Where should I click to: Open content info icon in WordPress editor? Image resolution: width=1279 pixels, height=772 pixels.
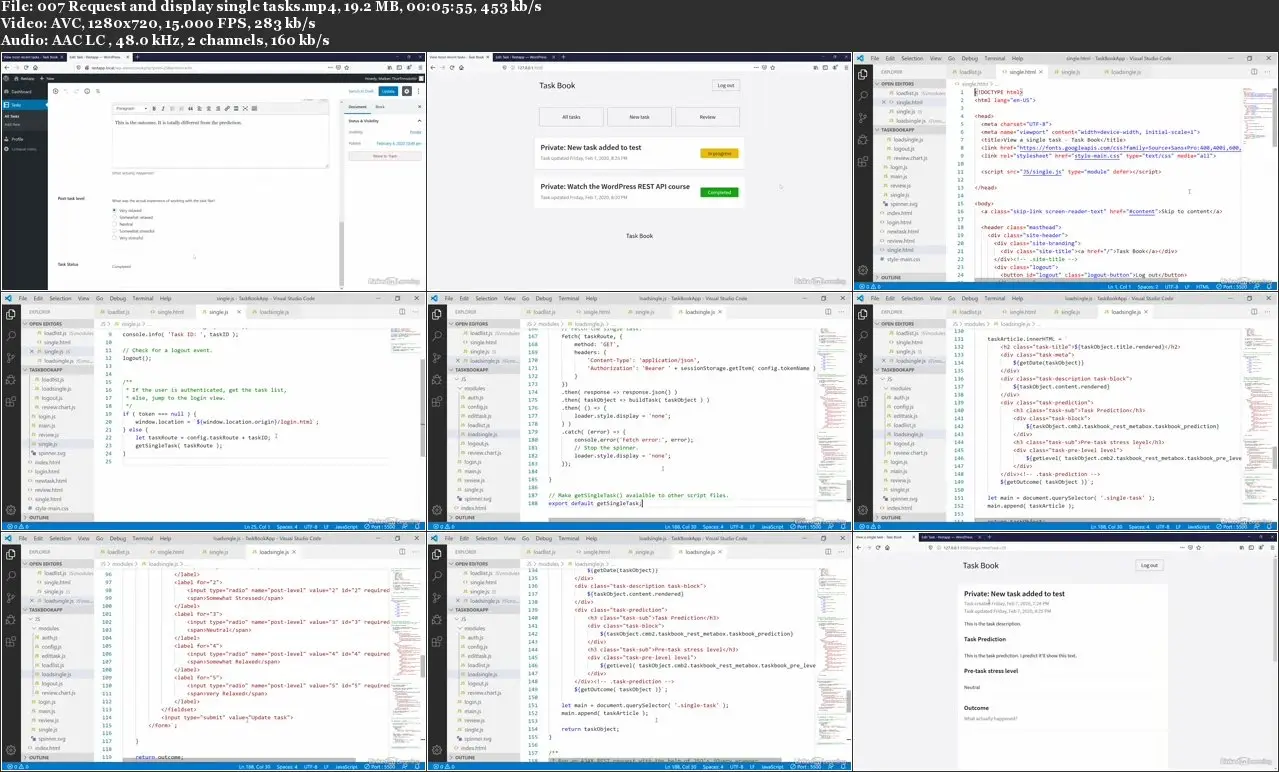(87, 91)
